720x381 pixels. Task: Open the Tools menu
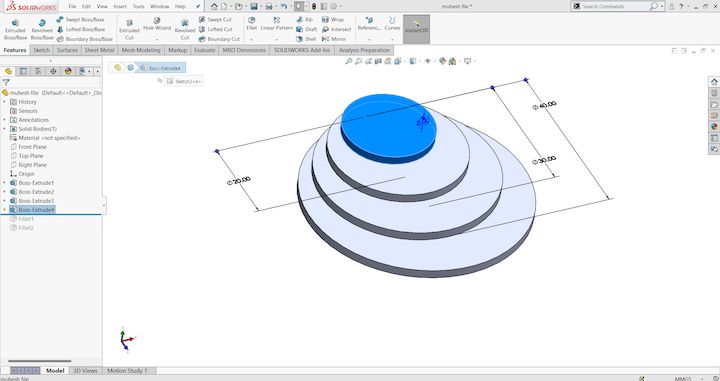pyautogui.click(x=138, y=6)
